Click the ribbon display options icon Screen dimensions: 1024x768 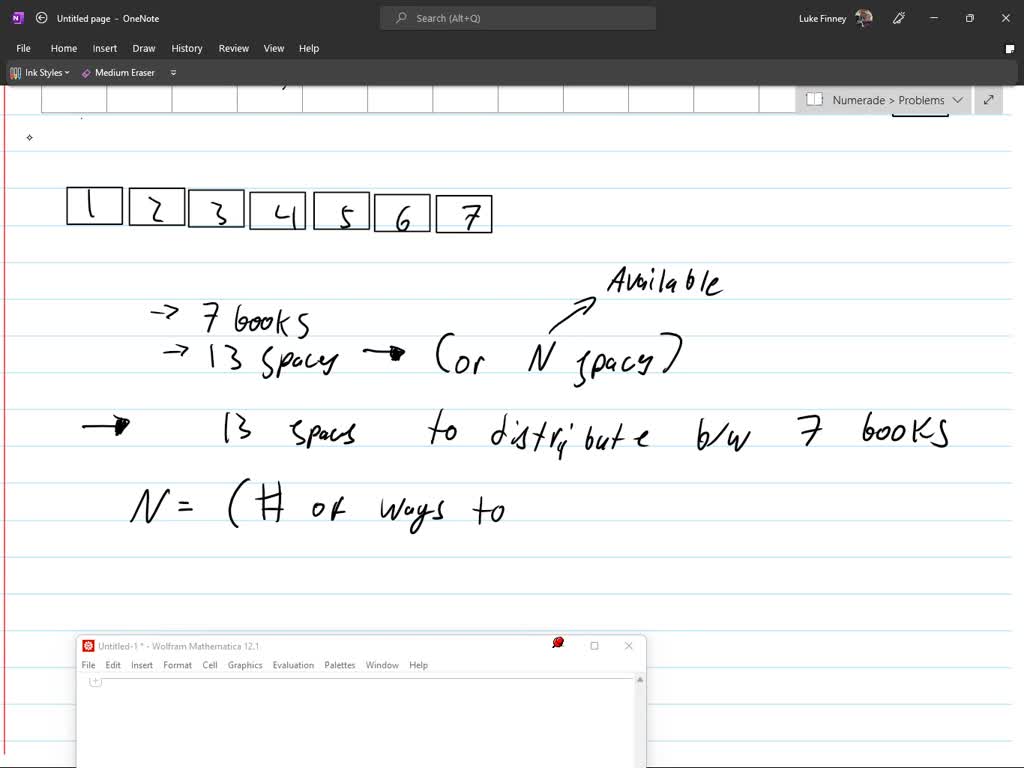tap(1010, 49)
